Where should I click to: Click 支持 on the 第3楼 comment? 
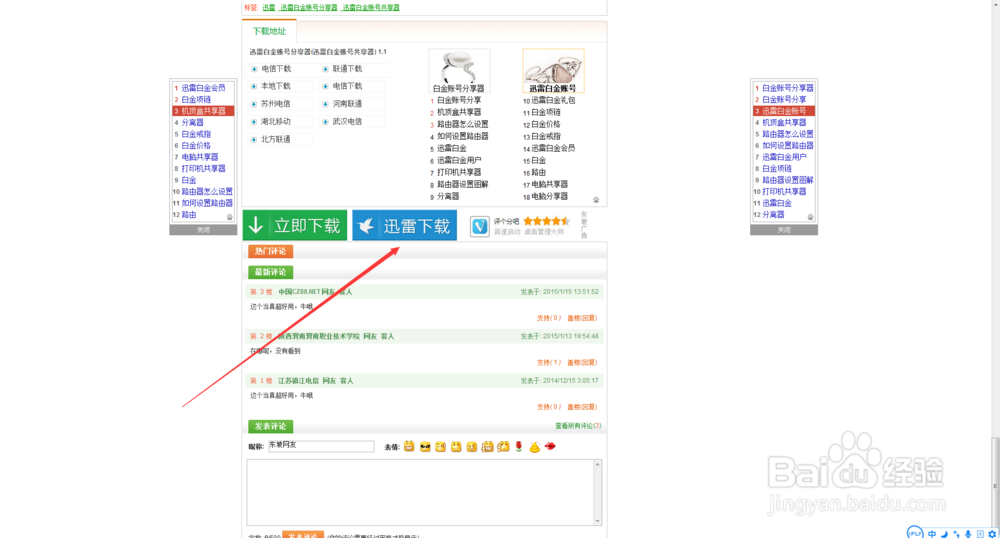548,318
